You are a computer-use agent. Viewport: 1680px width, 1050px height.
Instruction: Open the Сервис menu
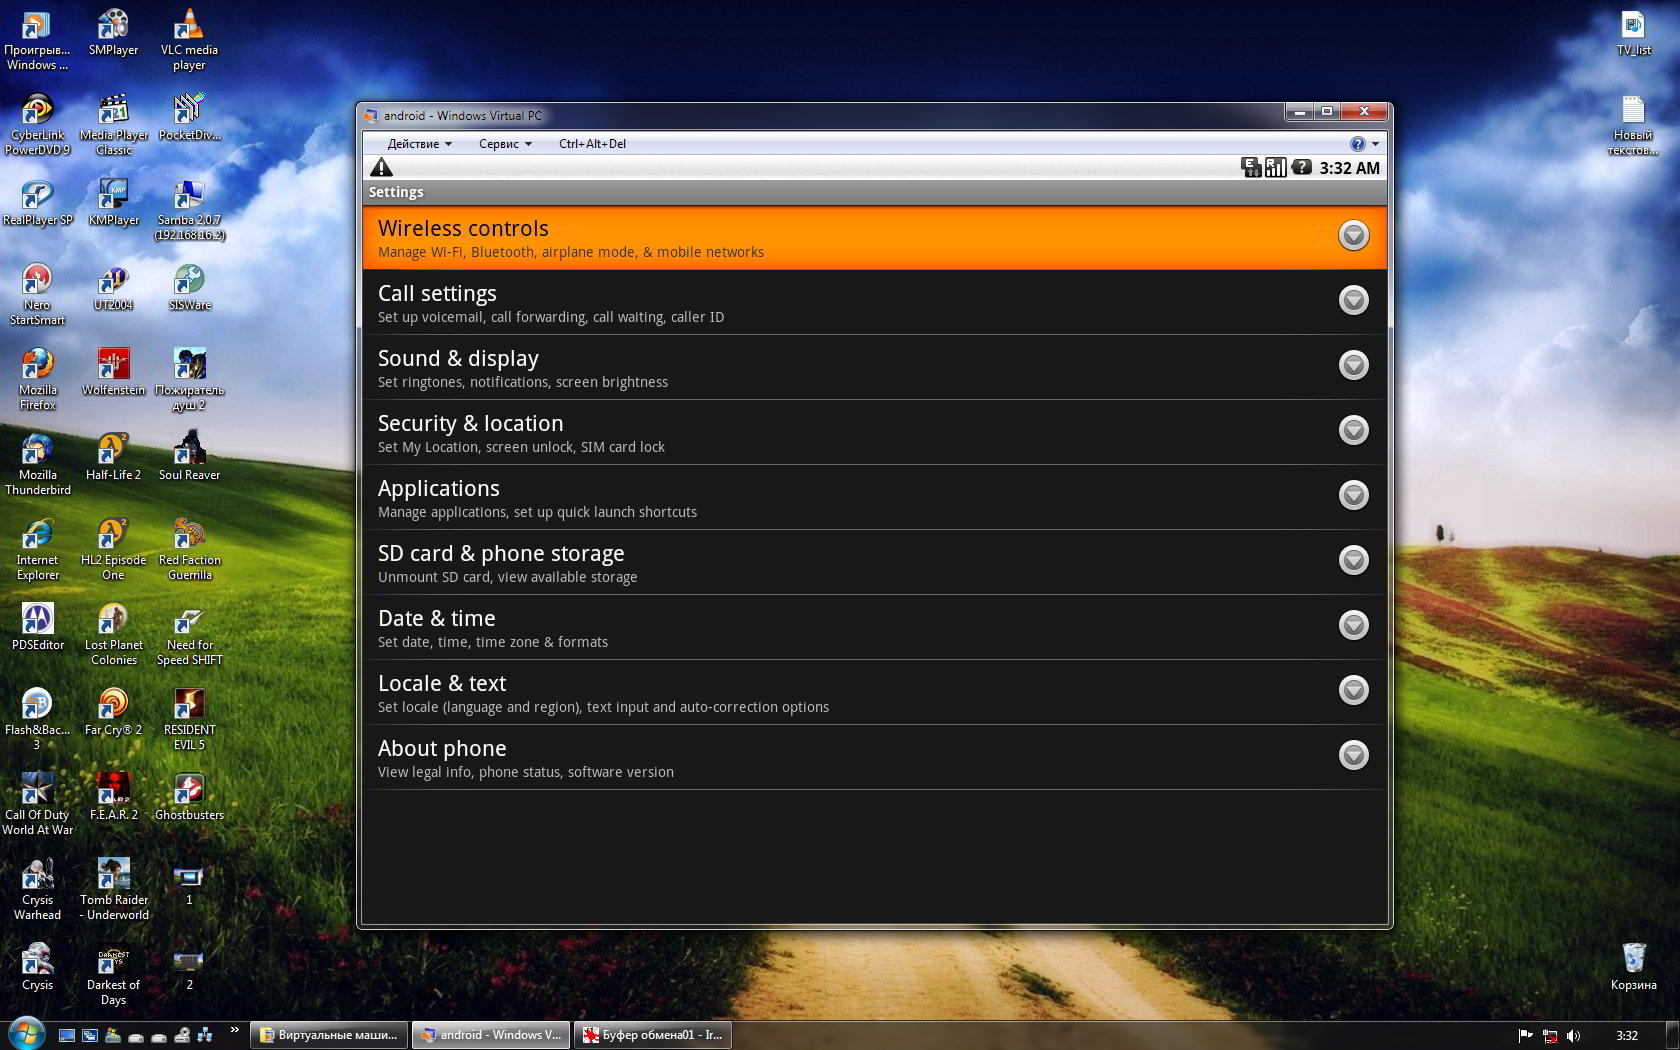(x=505, y=144)
